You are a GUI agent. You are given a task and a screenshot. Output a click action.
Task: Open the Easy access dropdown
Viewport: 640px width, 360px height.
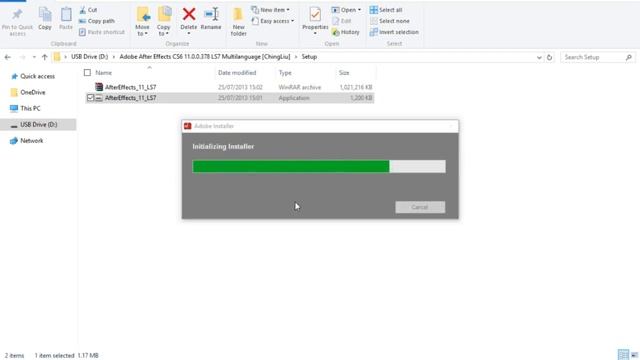pyautogui.click(x=273, y=21)
